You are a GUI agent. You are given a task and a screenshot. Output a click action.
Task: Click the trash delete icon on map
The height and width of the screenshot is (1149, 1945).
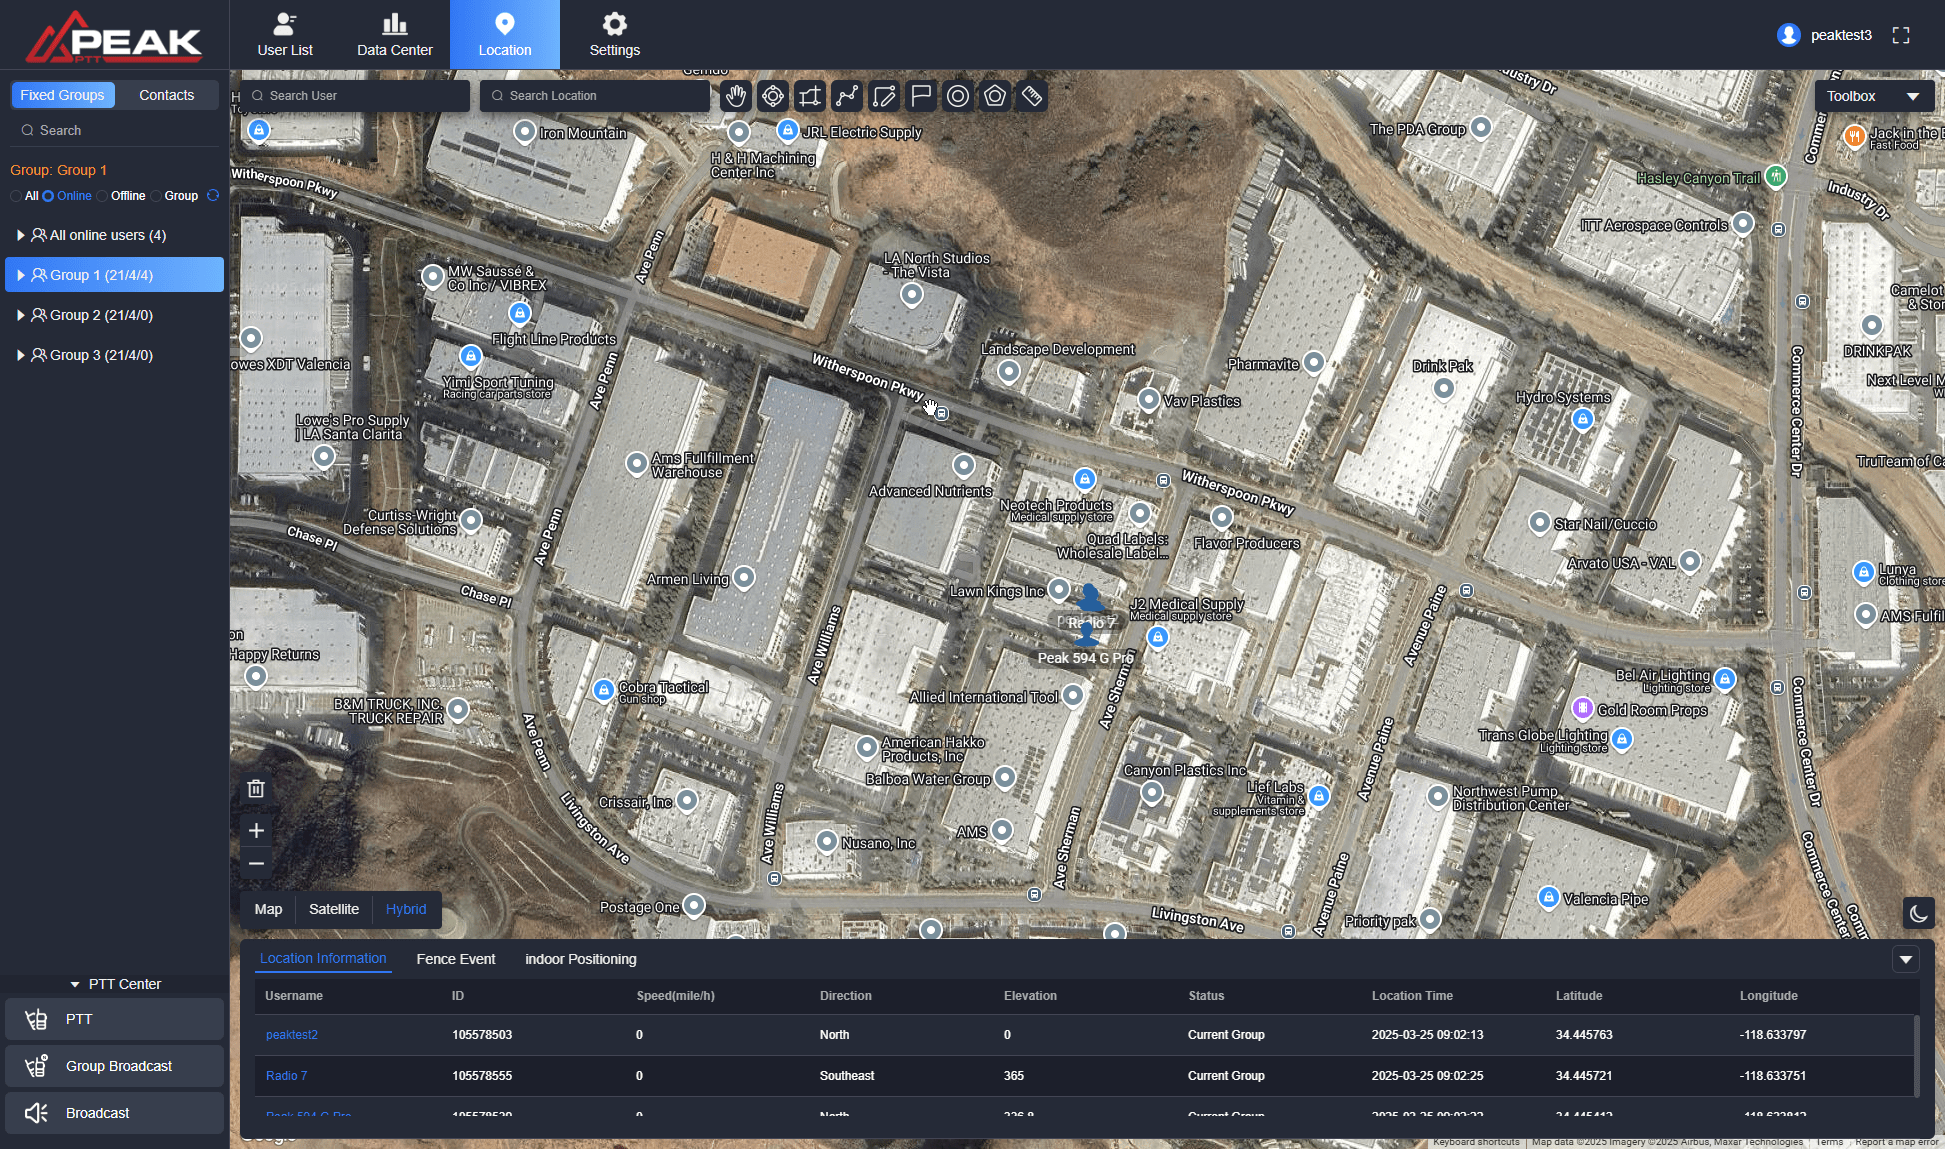tap(256, 789)
